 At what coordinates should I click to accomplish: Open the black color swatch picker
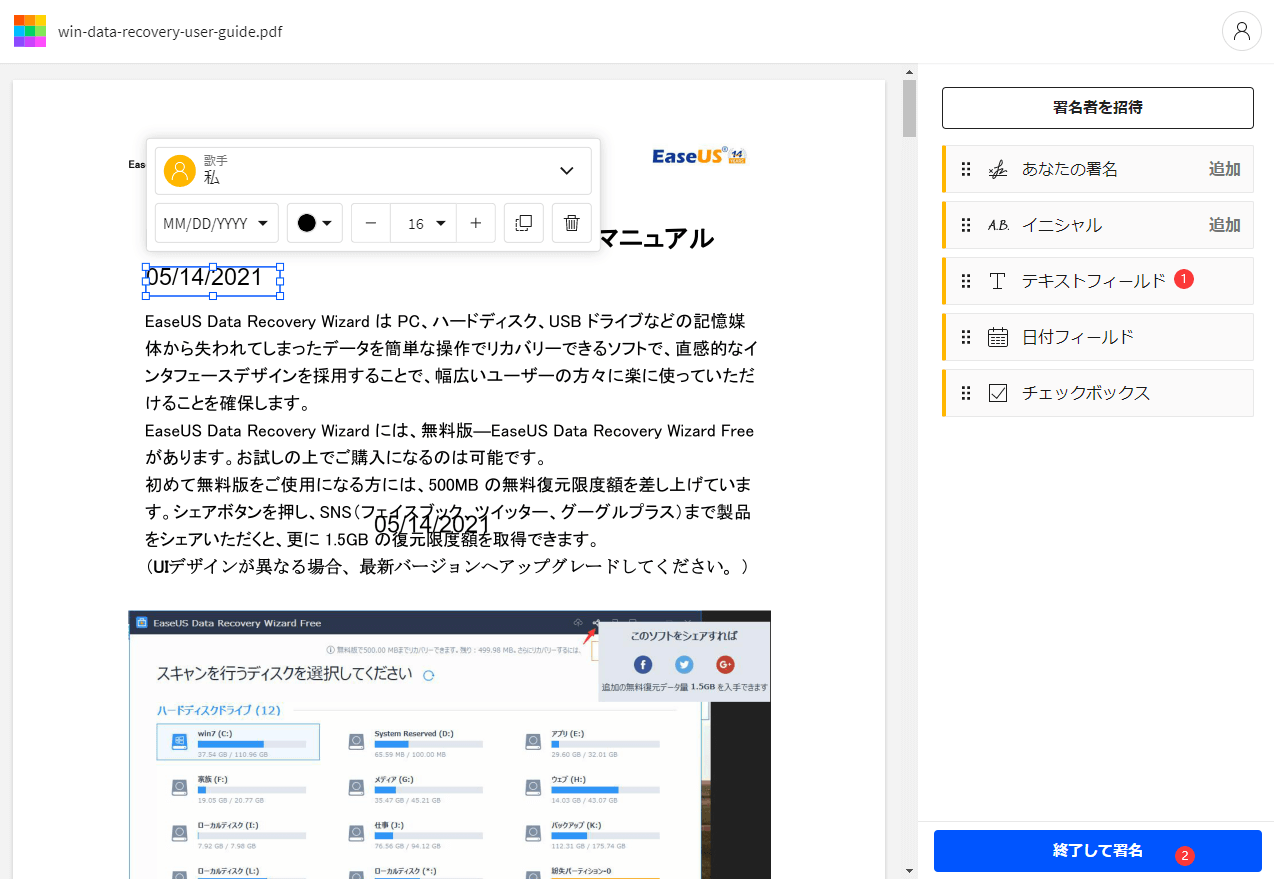(x=314, y=223)
